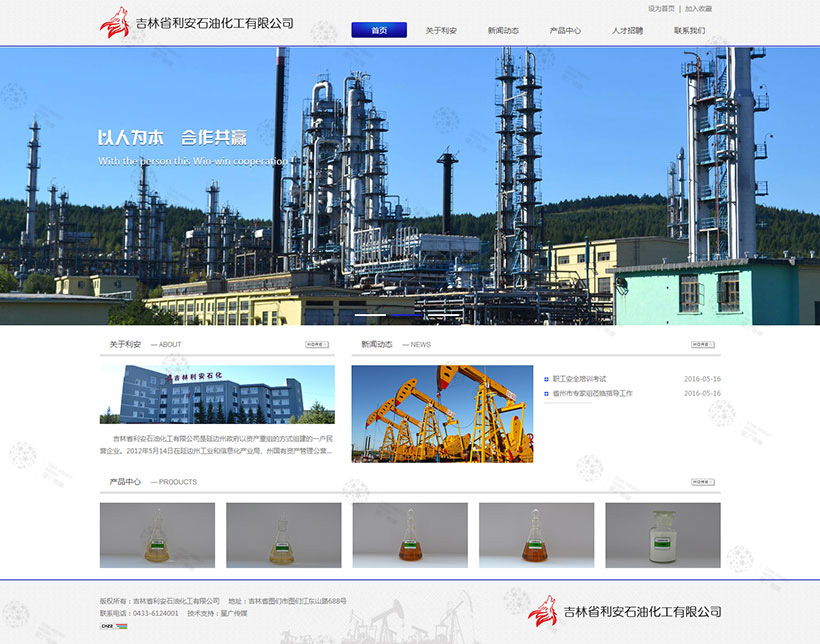Click 加入收藏 link at top right
This screenshot has height=644, width=820.
pyautogui.click(x=698, y=8)
